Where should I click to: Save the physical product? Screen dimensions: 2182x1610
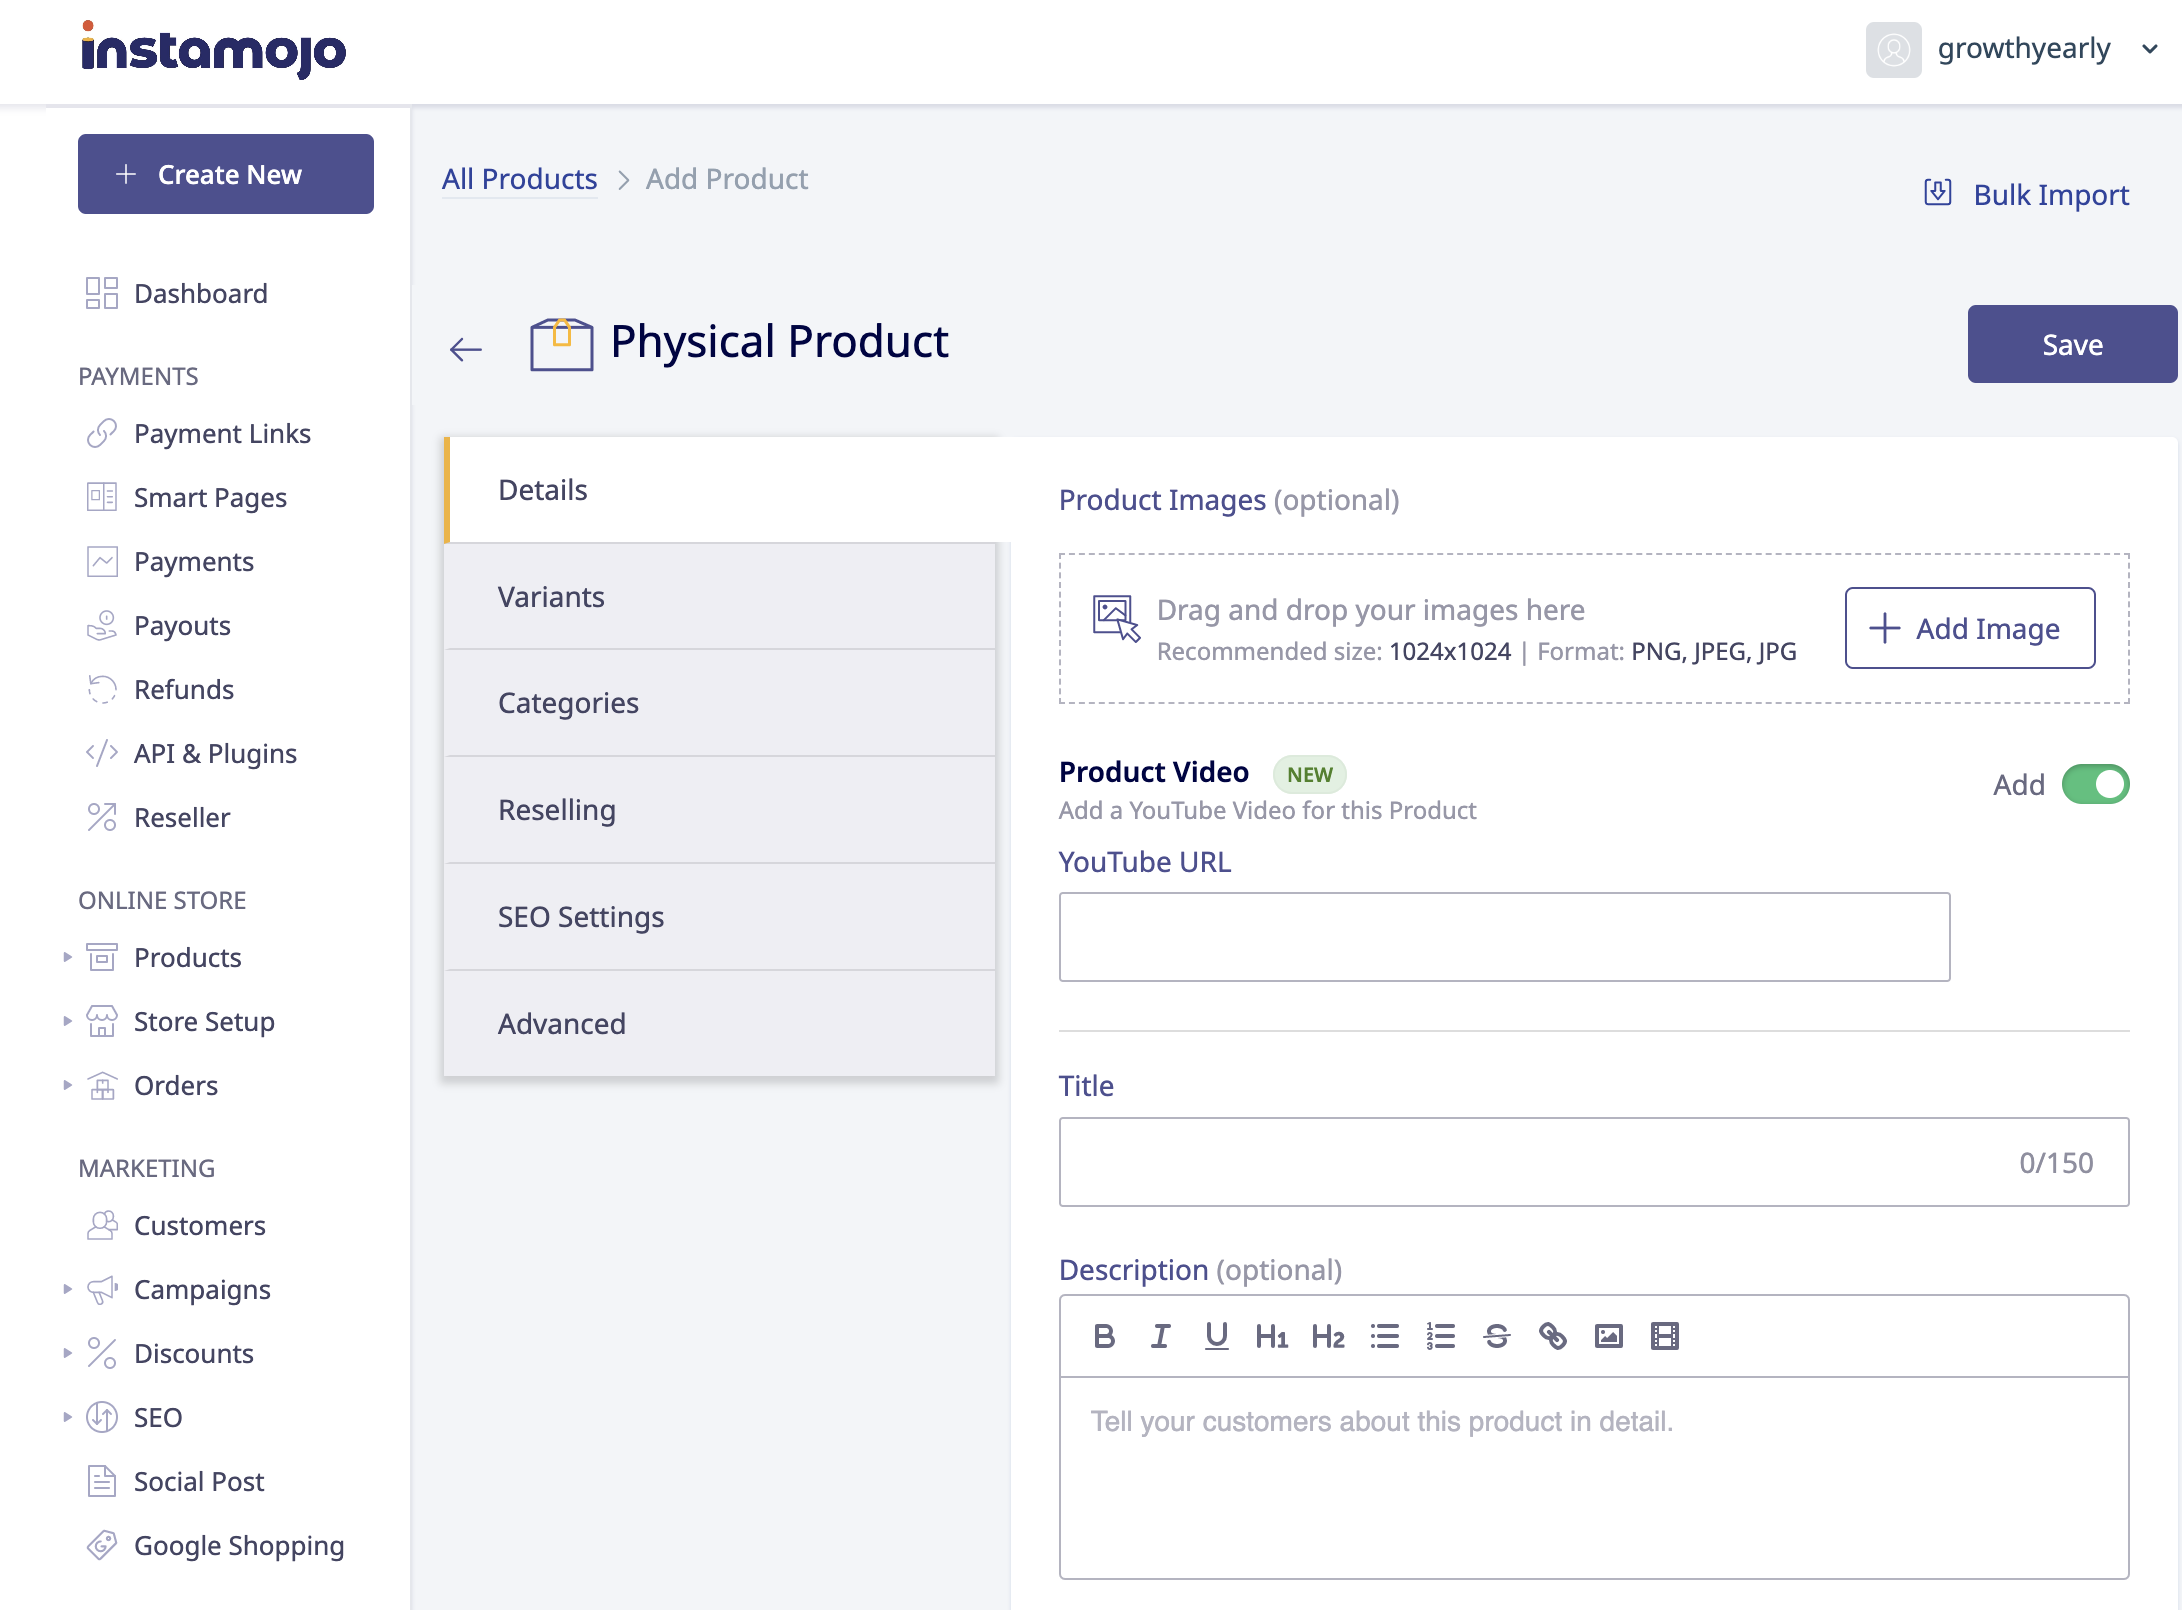click(2072, 344)
